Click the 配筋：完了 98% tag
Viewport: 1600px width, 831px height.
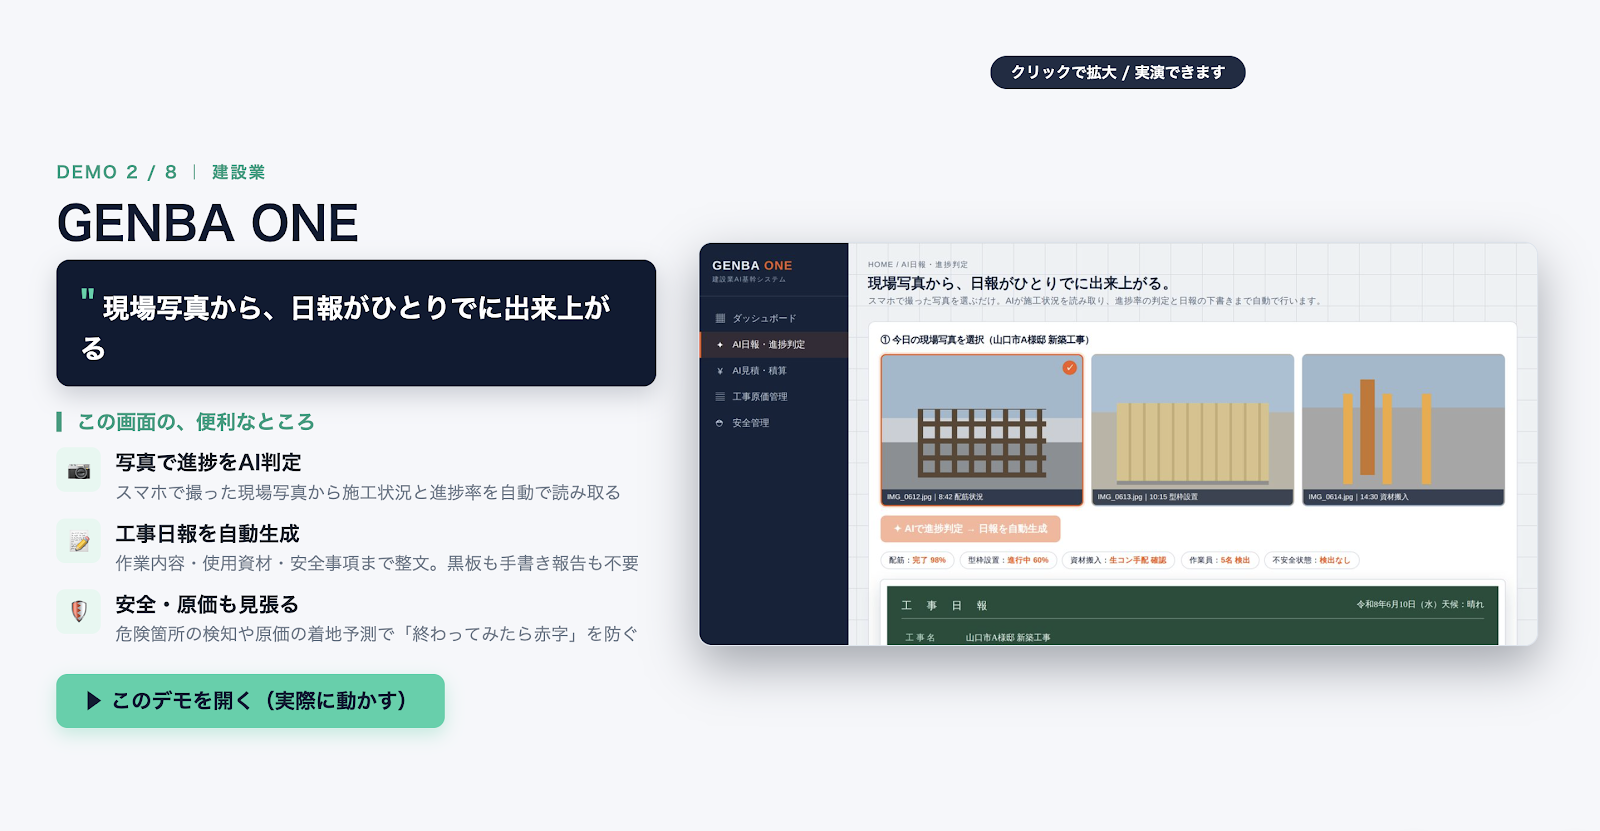(x=917, y=561)
